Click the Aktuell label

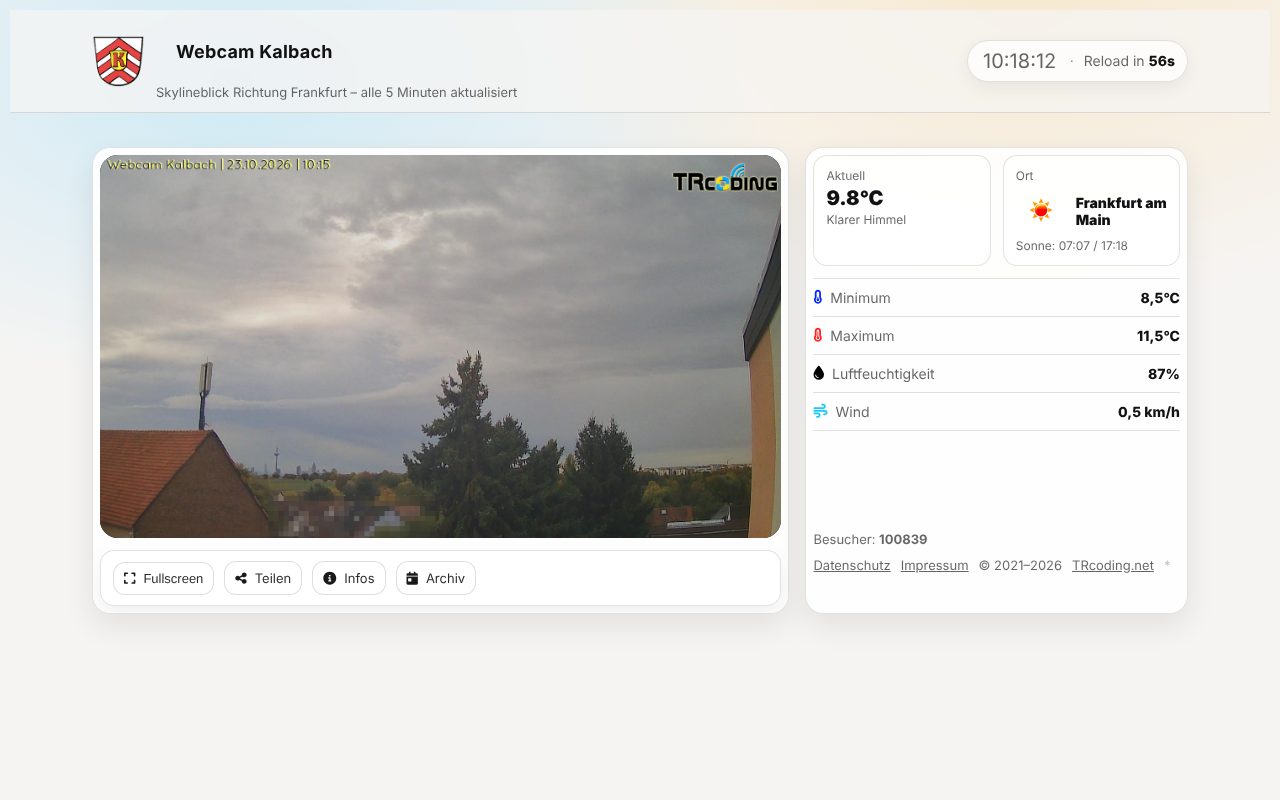click(846, 176)
